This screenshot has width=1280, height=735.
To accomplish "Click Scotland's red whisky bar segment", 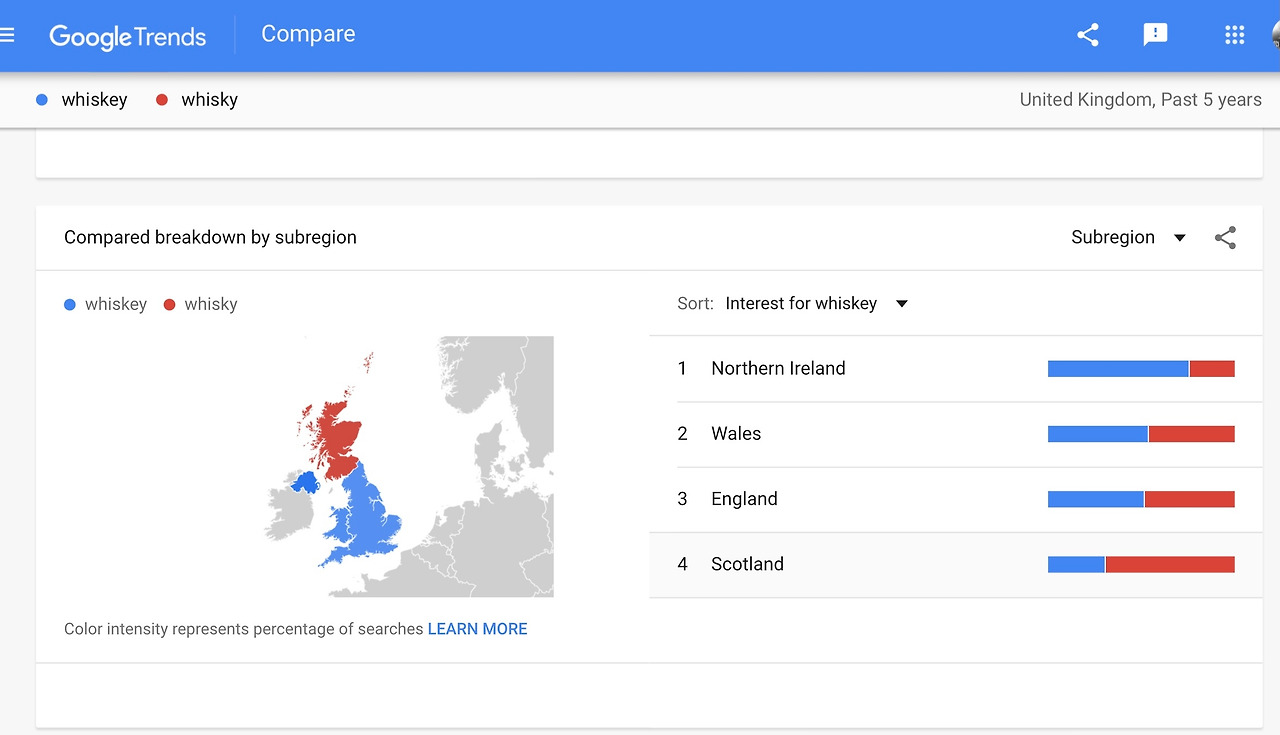I will [x=1170, y=565].
